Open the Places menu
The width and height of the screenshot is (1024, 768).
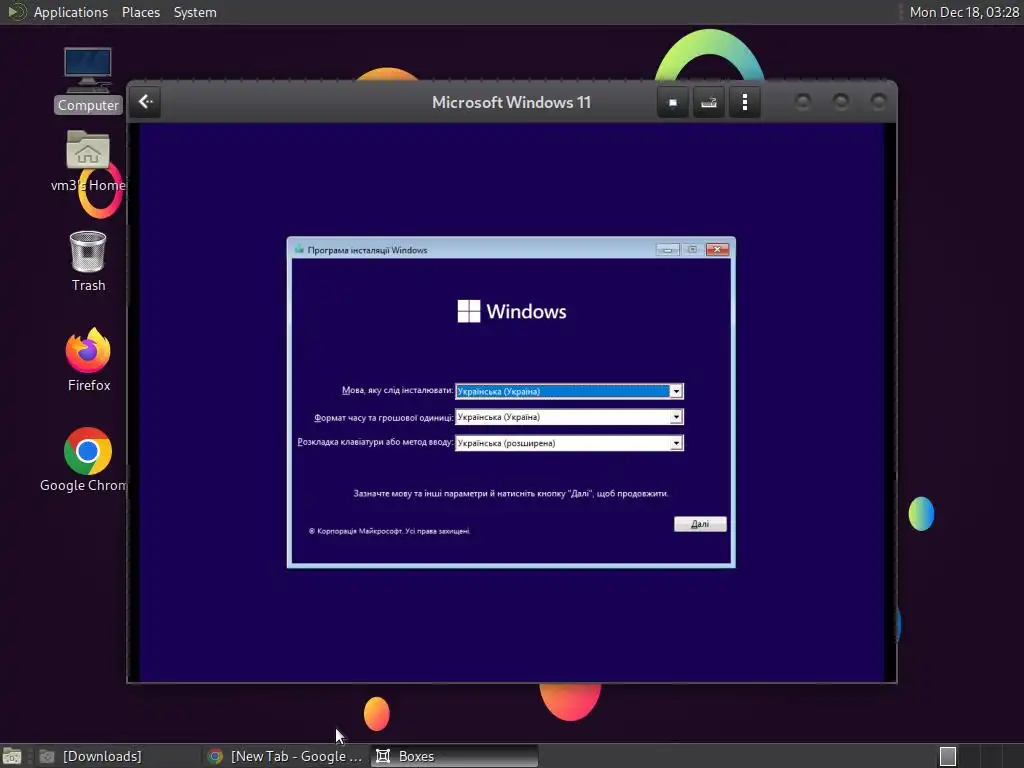pos(141,12)
